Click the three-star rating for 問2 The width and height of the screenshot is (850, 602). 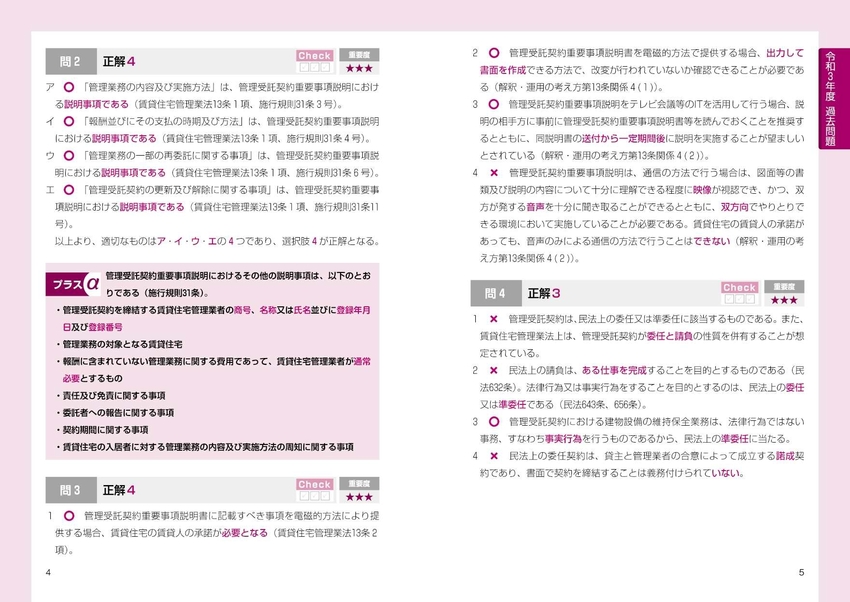pyautogui.click(x=359, y=68)
